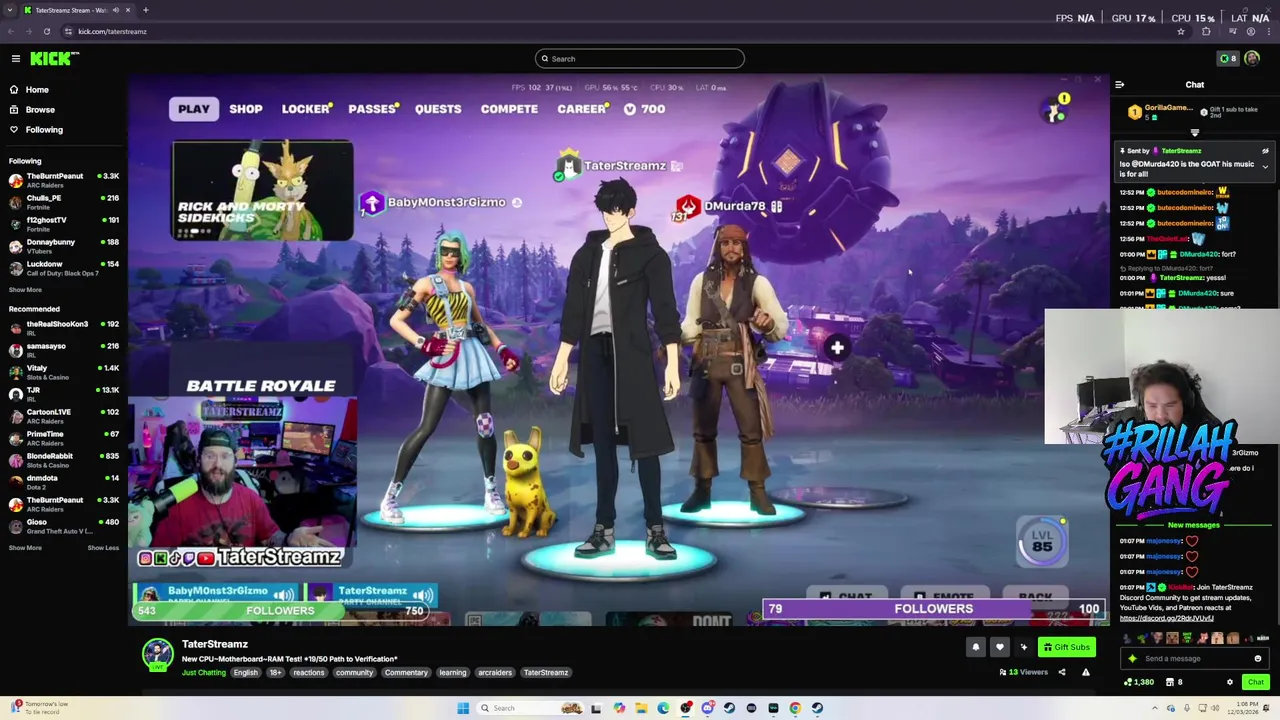The width and height of the screenshot is (1280, 720).
Task: Hide the pinned message eye icon
Action: [1265, 151]
